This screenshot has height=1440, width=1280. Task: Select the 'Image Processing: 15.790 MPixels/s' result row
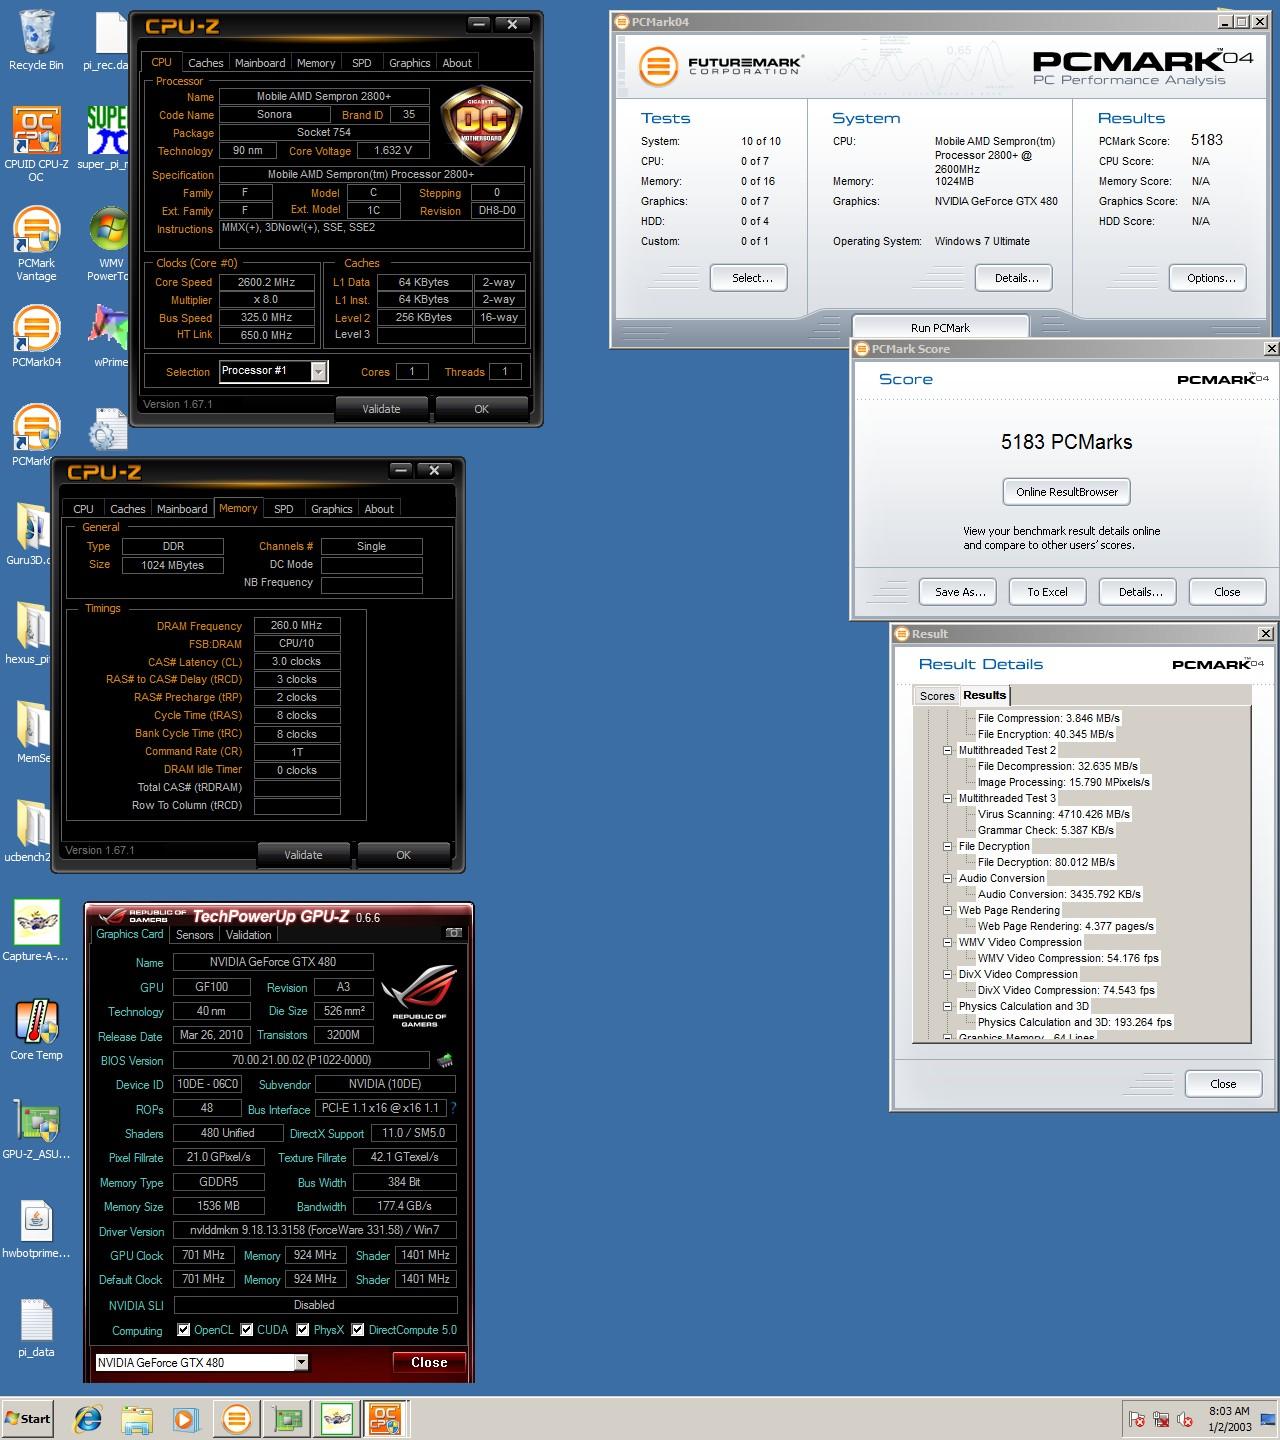[1064, 782]
